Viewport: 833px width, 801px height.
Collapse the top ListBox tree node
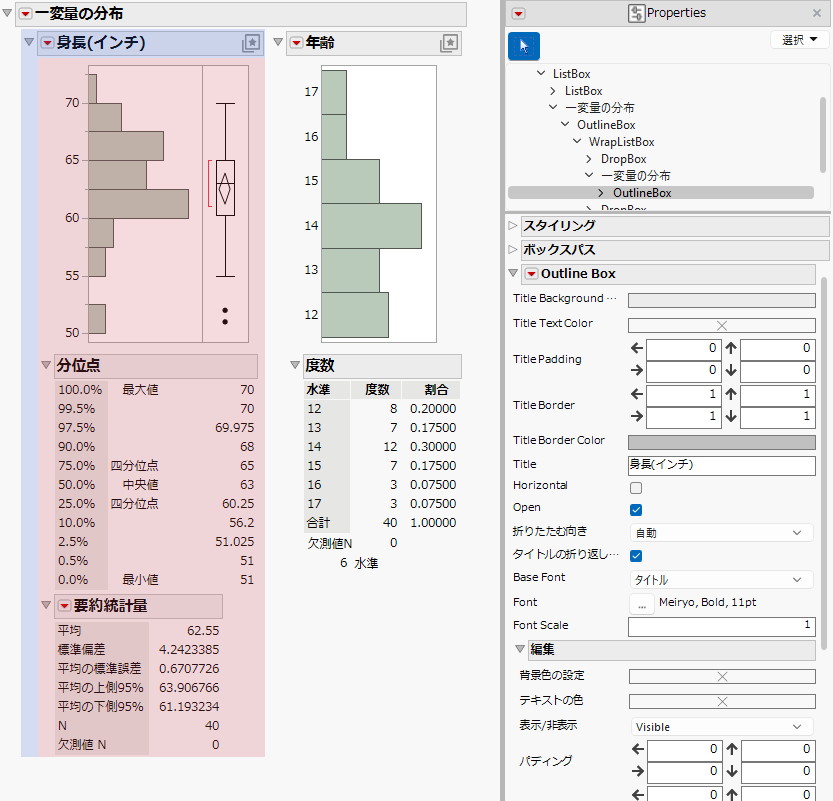(x=541, y=73)
